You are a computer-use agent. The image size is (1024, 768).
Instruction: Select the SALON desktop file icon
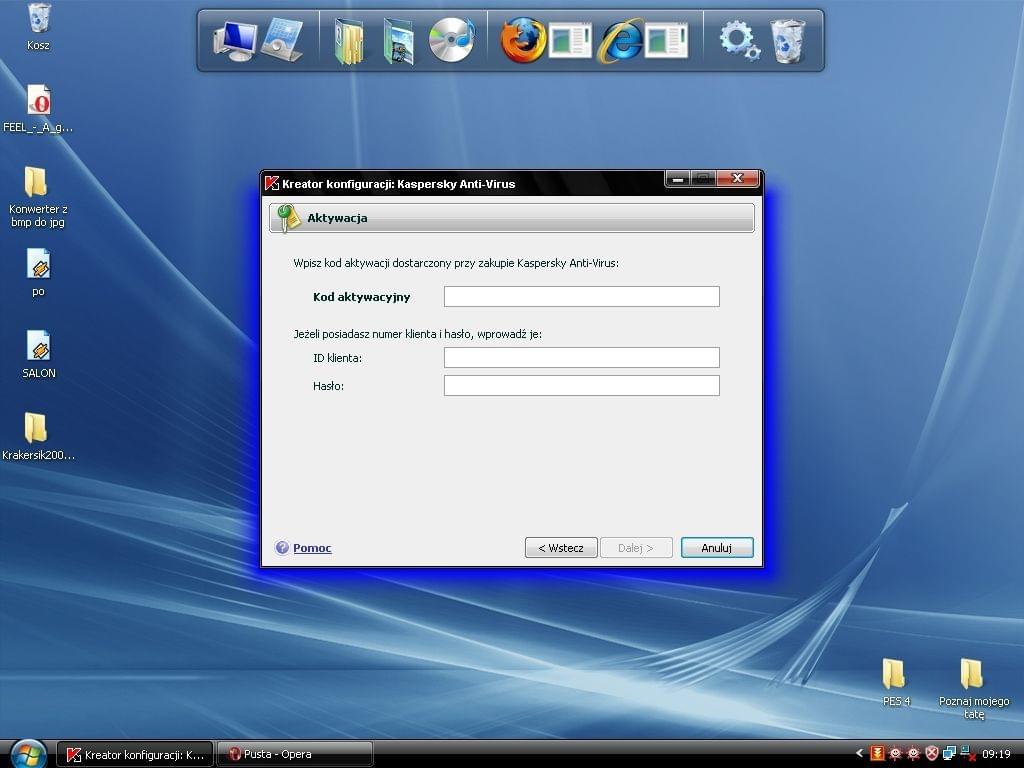[x=39, y=355]
